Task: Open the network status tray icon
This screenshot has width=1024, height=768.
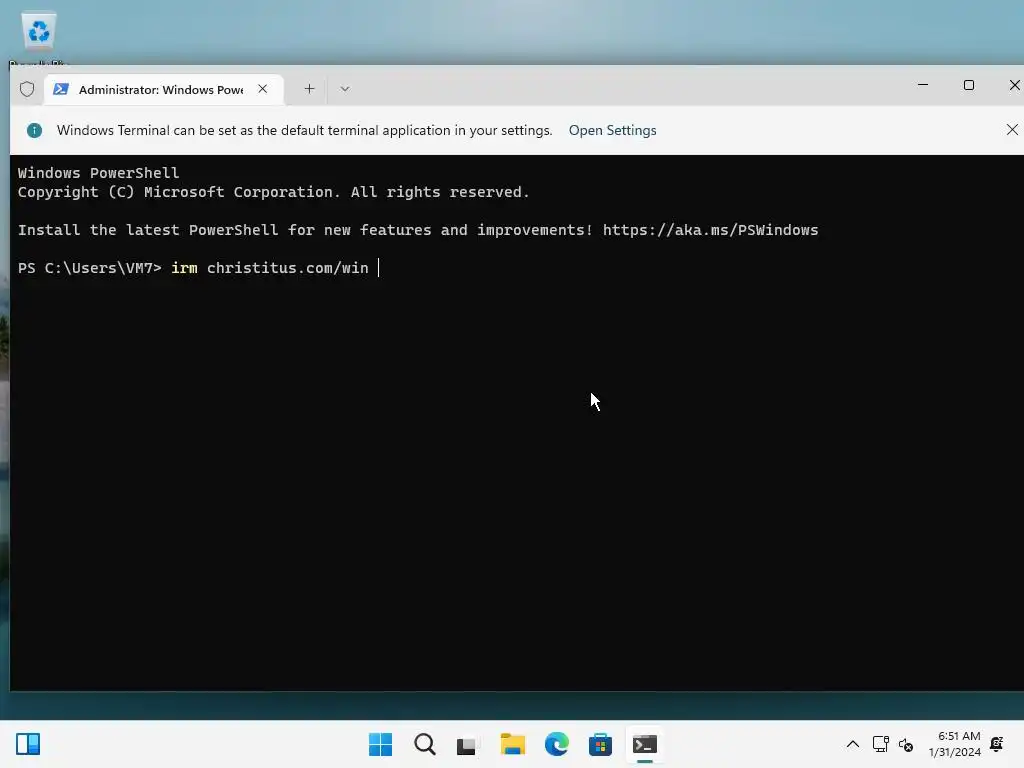Action: (x=880, y=744)
